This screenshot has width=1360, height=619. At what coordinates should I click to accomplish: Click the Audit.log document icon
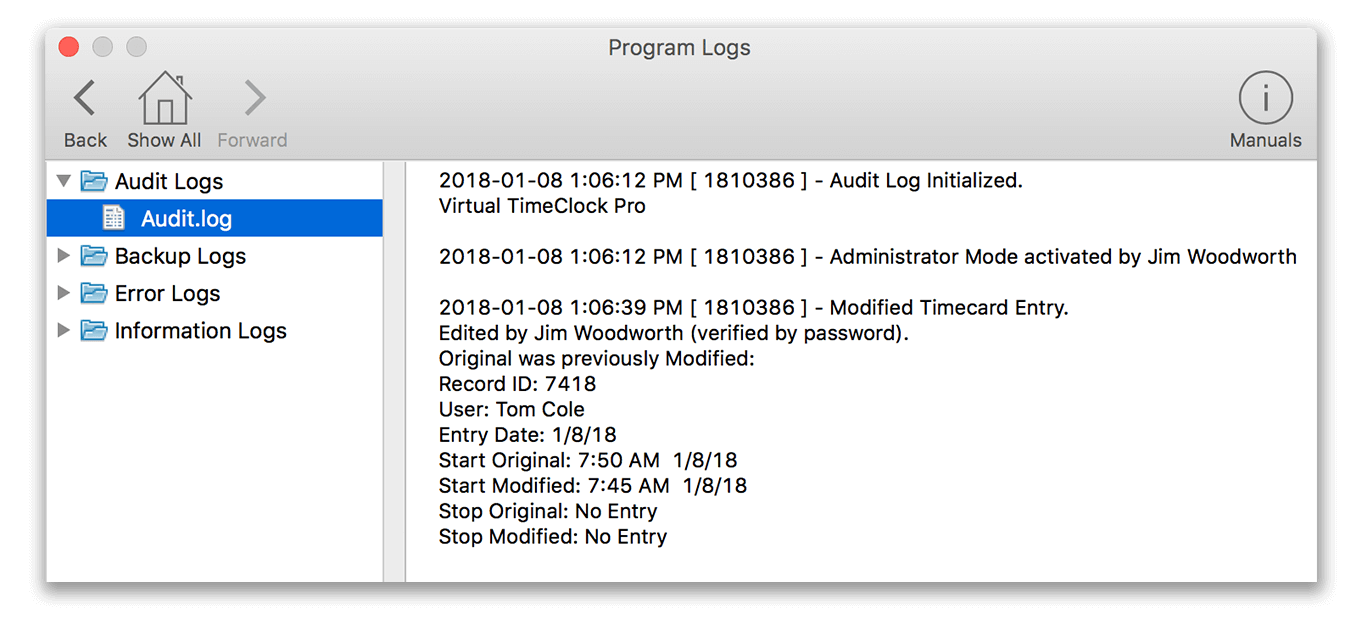click(113, 218)
